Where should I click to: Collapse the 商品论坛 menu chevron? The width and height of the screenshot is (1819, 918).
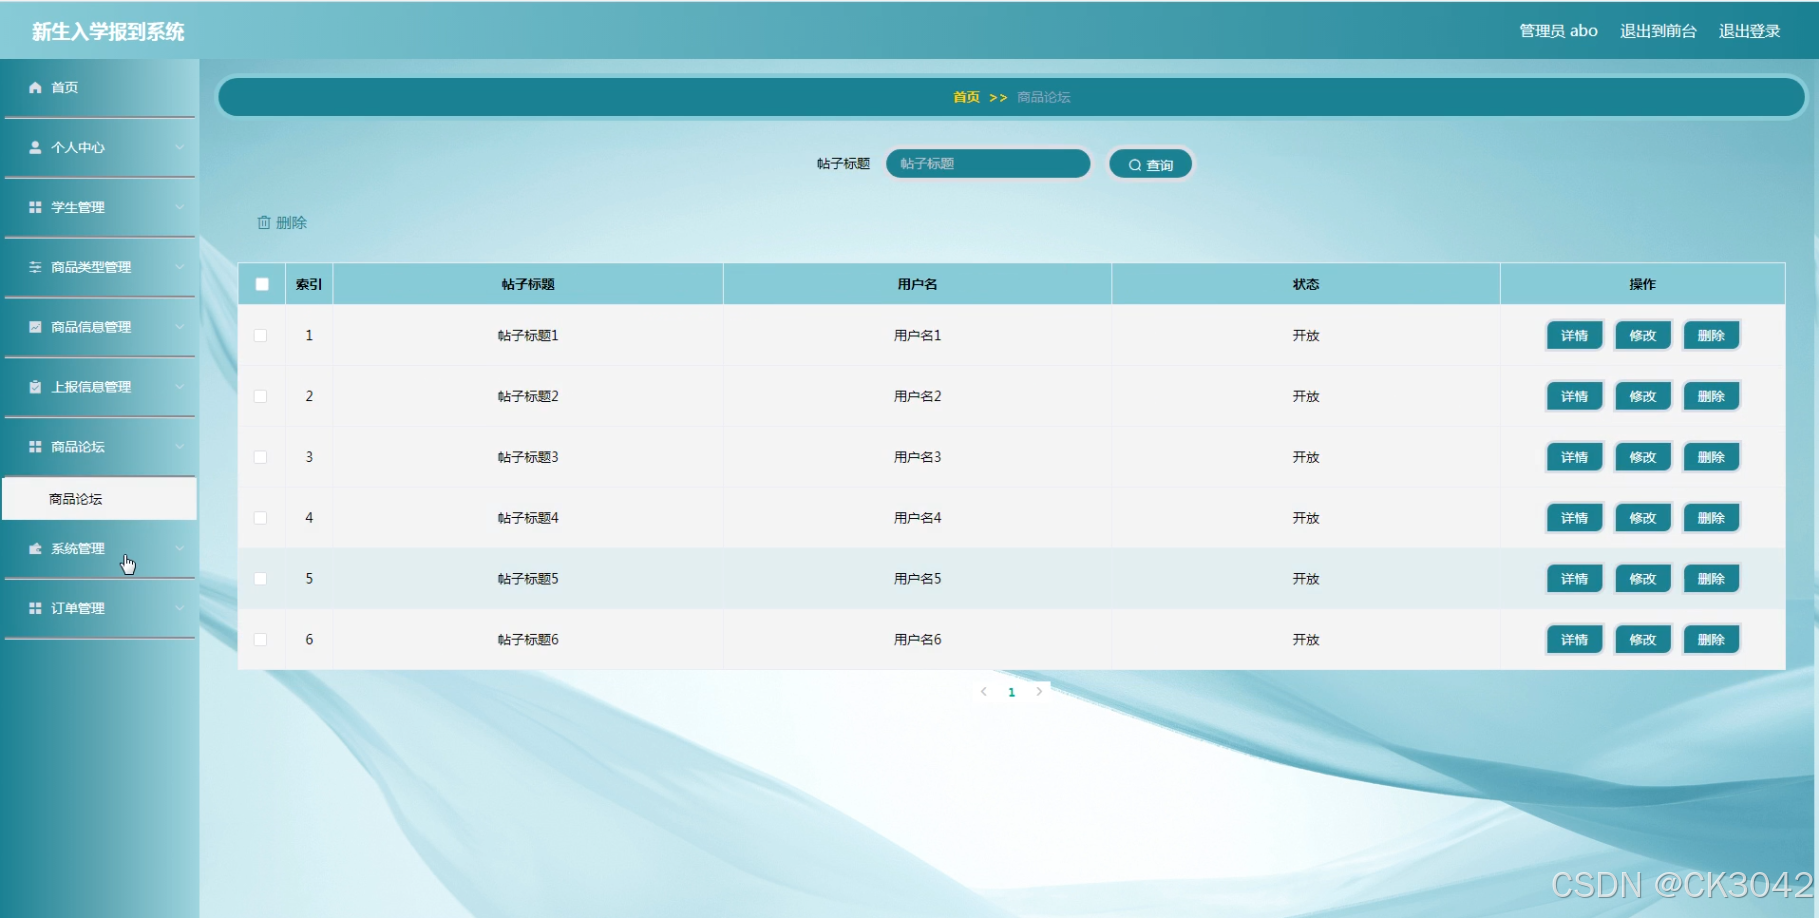(x=180, y=447)
